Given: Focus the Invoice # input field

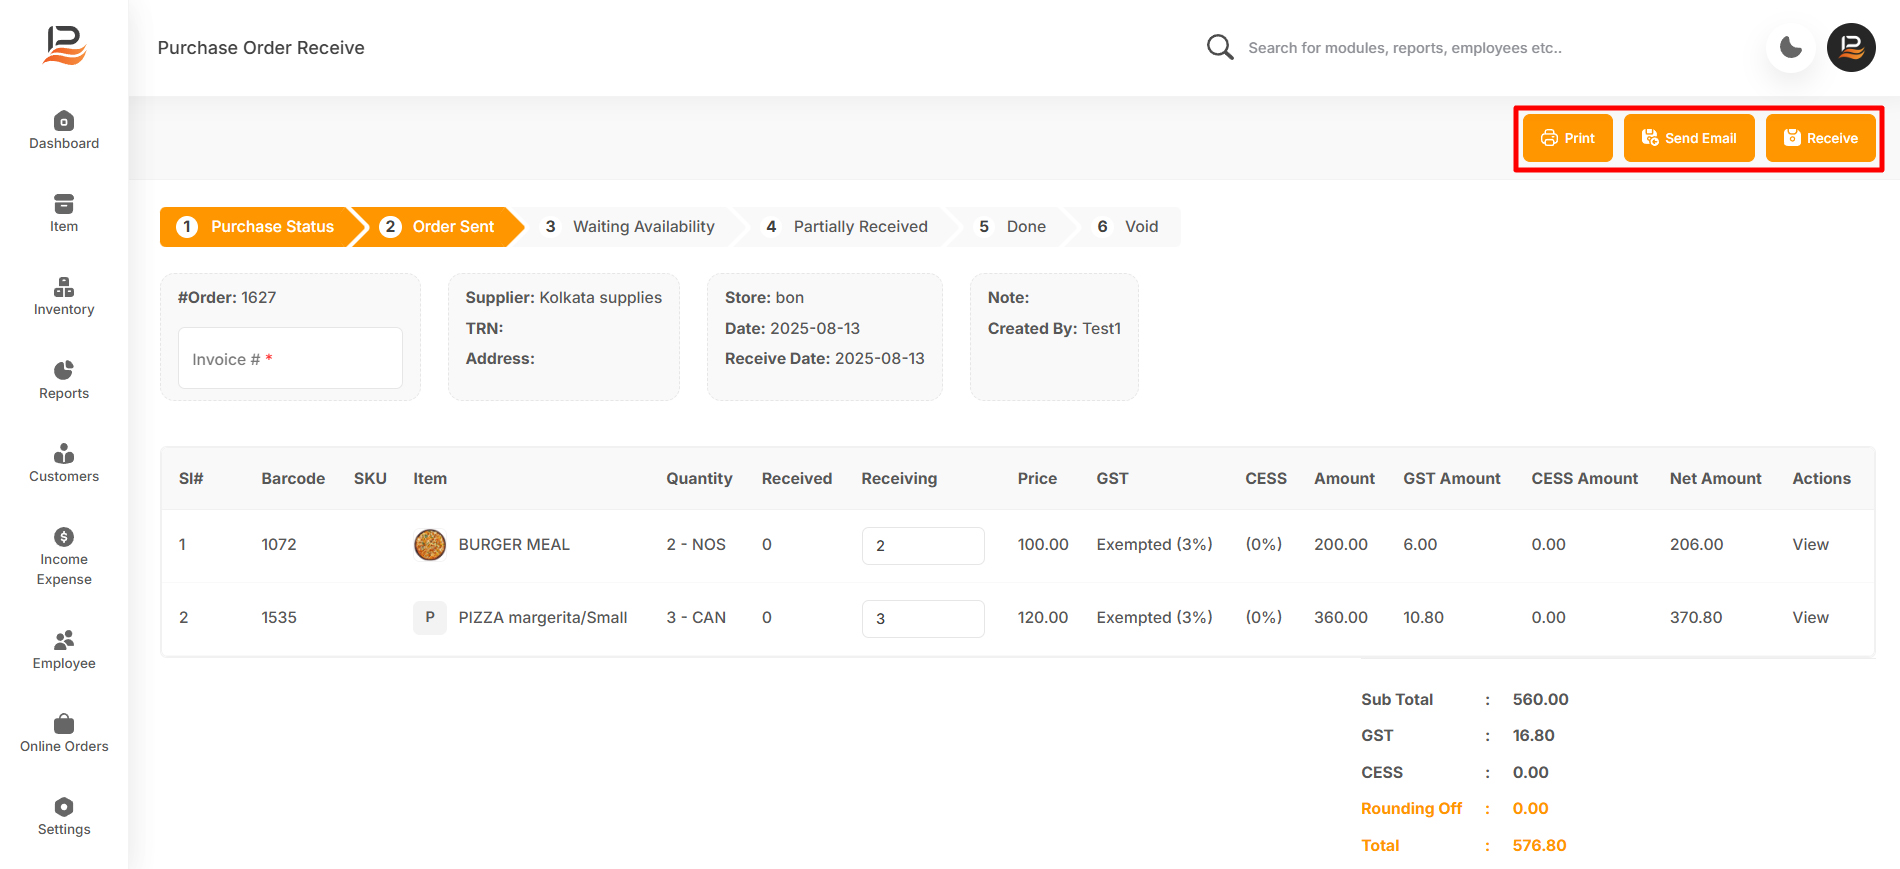Looking at the screenshot, I should coord(290,358).
